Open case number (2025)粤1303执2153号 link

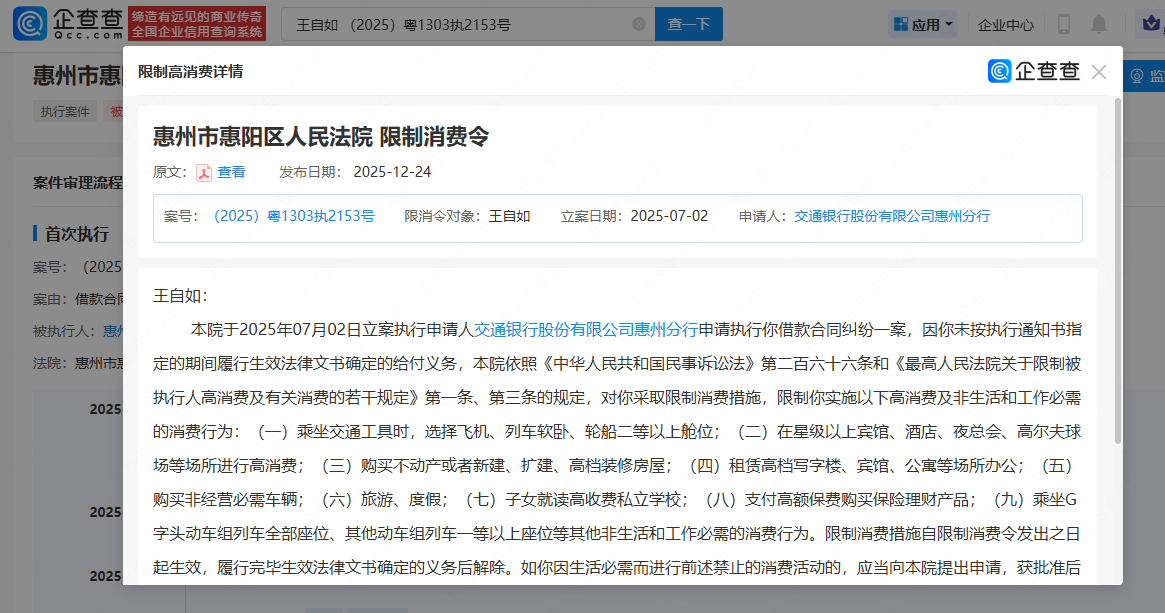point(293,216)
